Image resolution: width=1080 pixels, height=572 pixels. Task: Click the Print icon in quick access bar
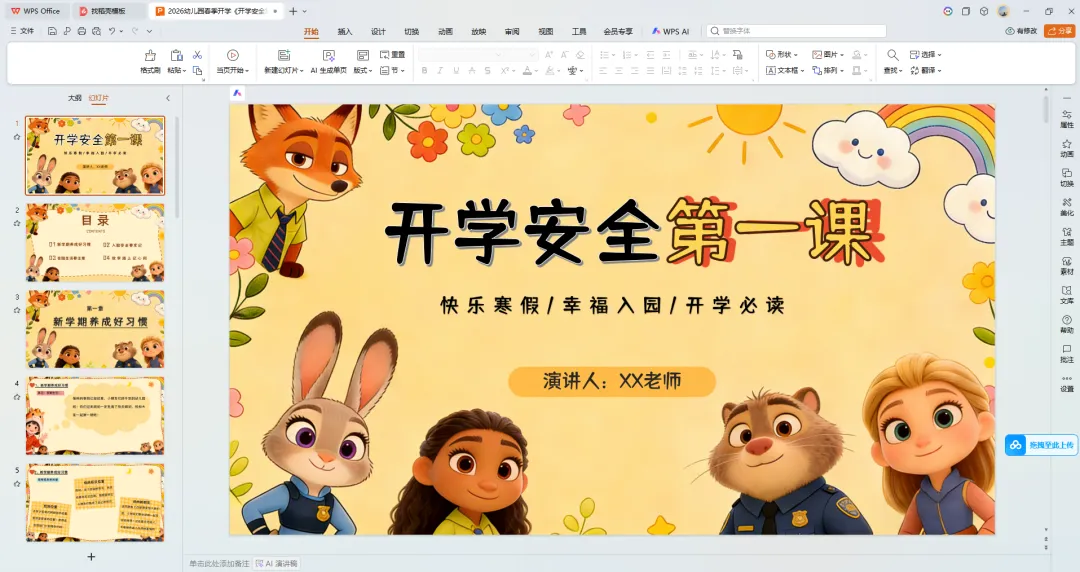(x=82, y=31)
